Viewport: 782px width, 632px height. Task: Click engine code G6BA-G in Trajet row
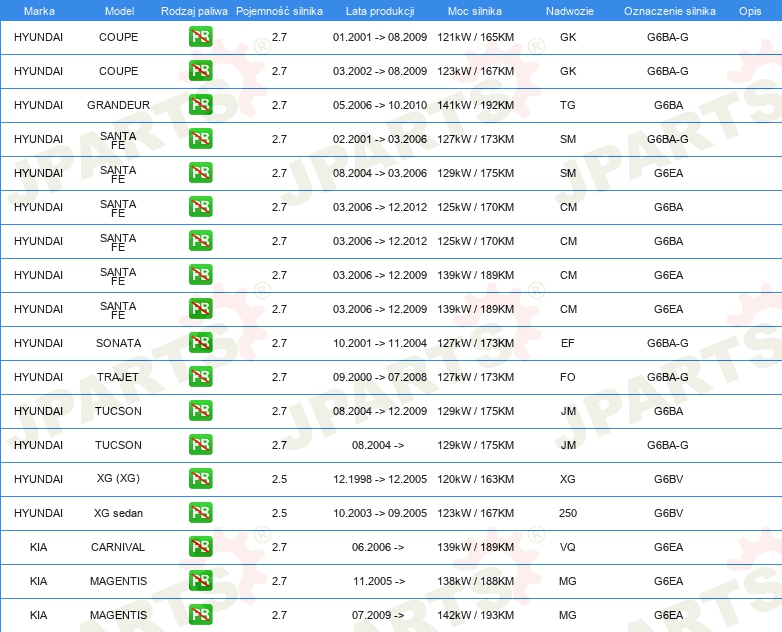(668, 377)
